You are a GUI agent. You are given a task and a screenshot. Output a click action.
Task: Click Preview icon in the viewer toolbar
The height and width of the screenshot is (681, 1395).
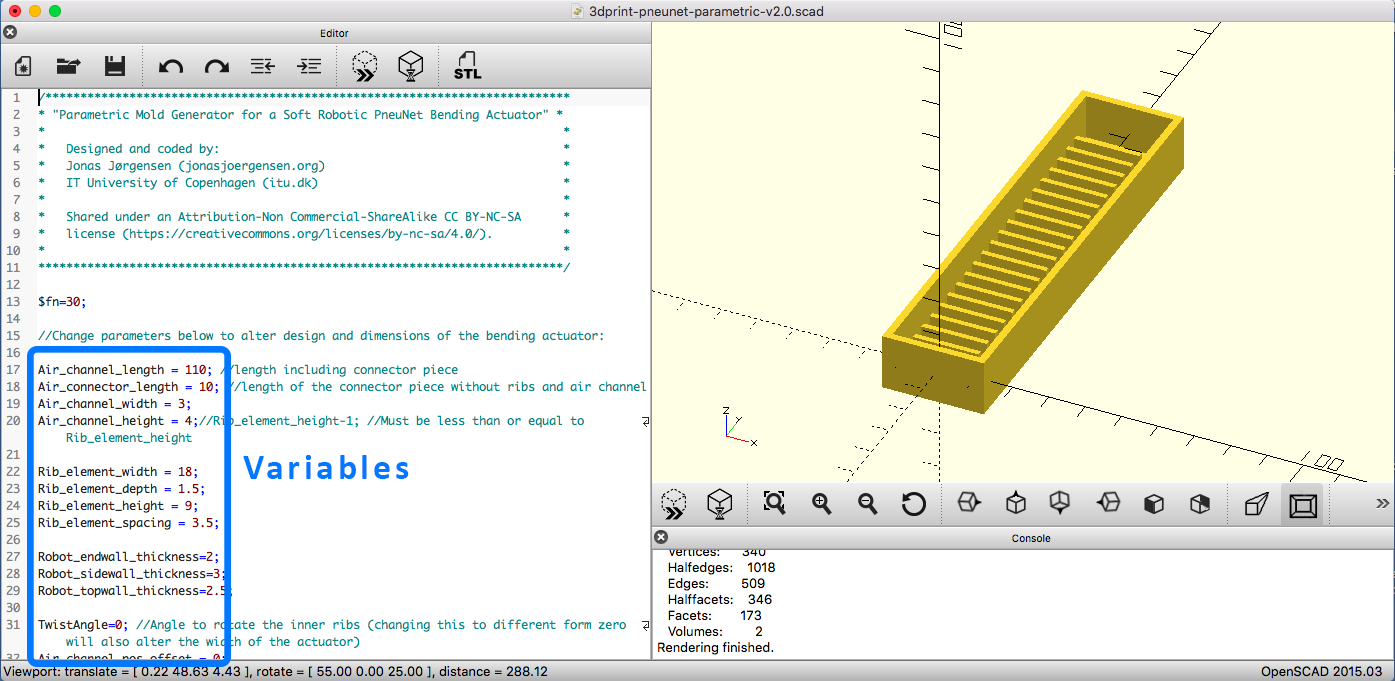click(x=674, y=503)
